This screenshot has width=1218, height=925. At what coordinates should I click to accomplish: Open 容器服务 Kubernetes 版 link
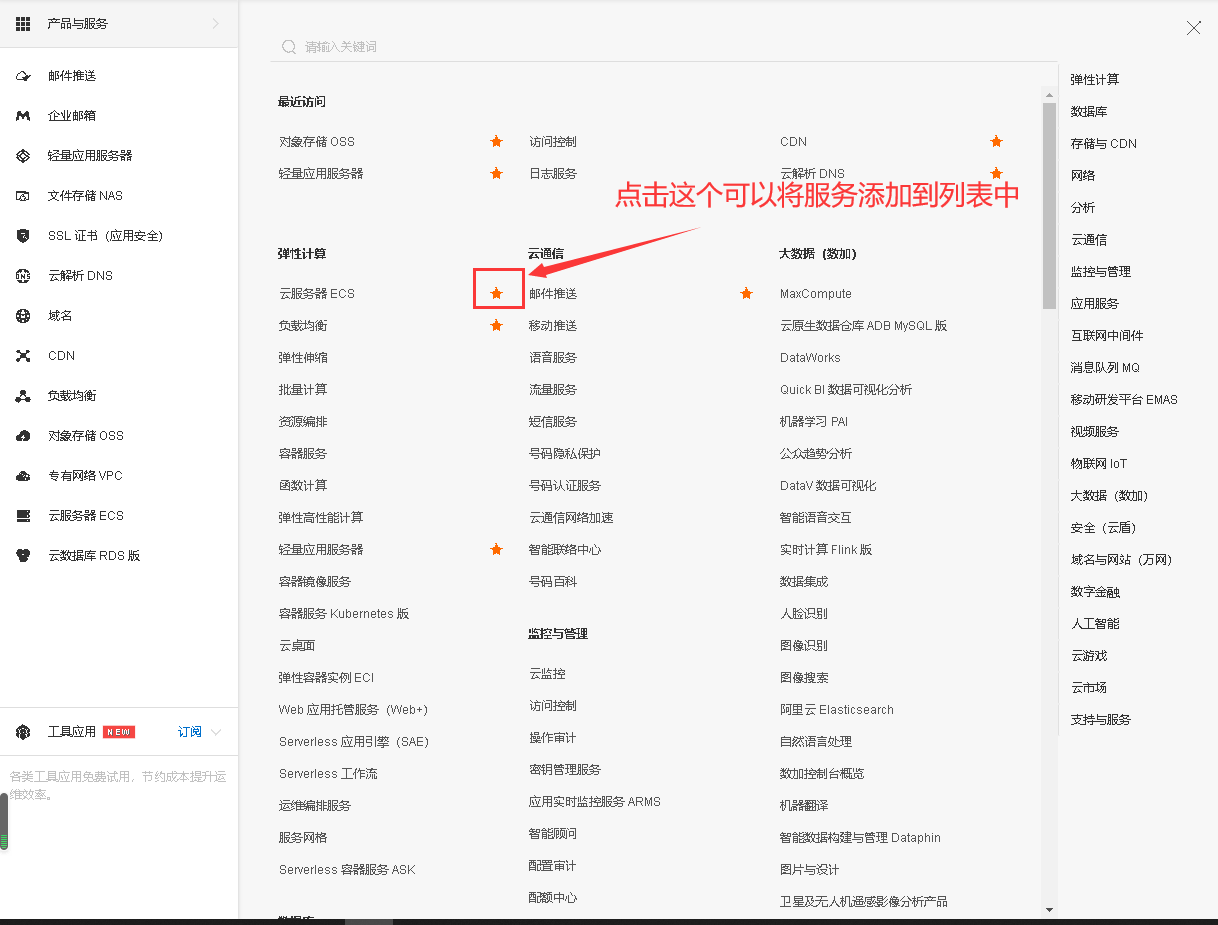(x=344, y=614)
